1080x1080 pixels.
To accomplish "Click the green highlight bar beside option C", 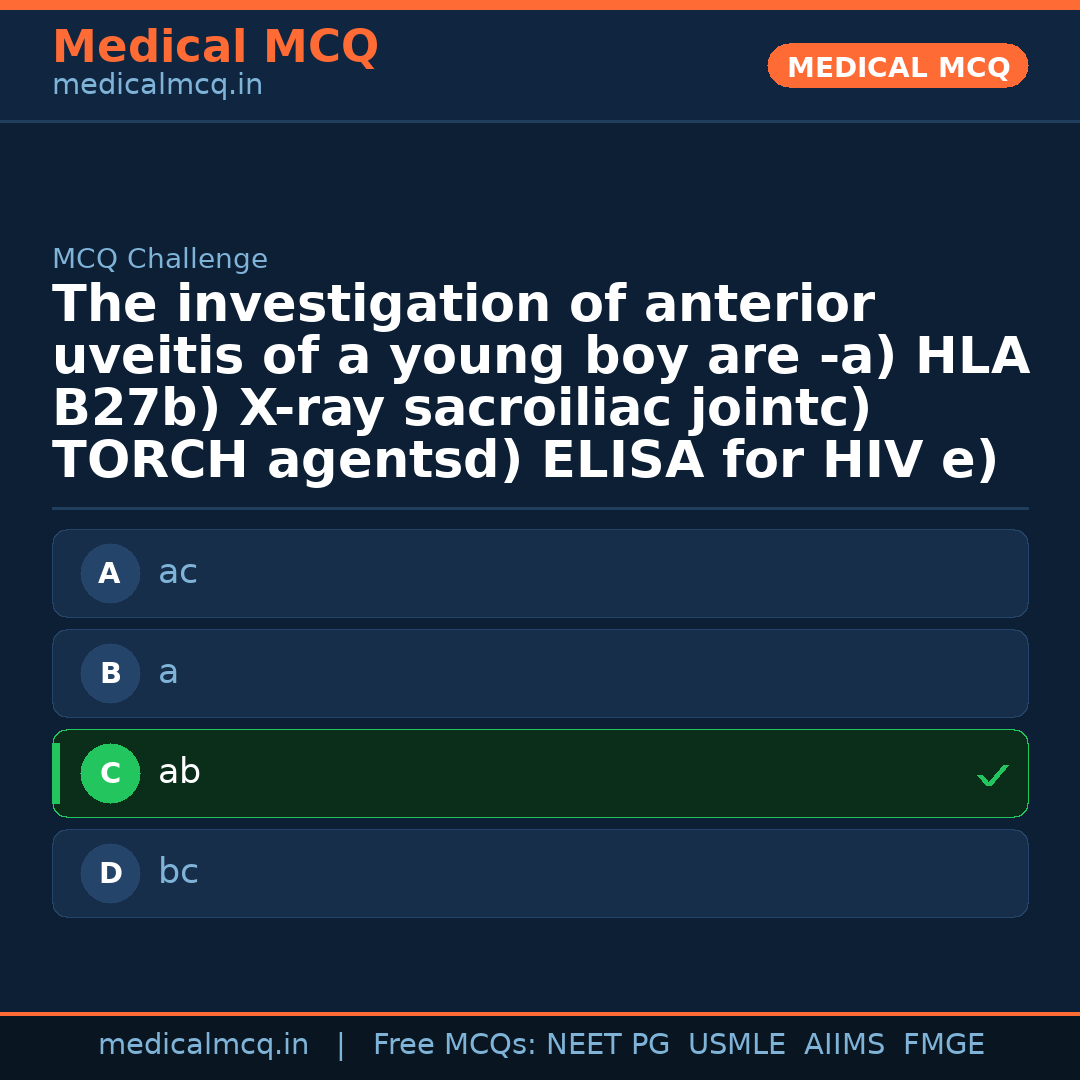I will pyautogui.click(x=55, y=773).
